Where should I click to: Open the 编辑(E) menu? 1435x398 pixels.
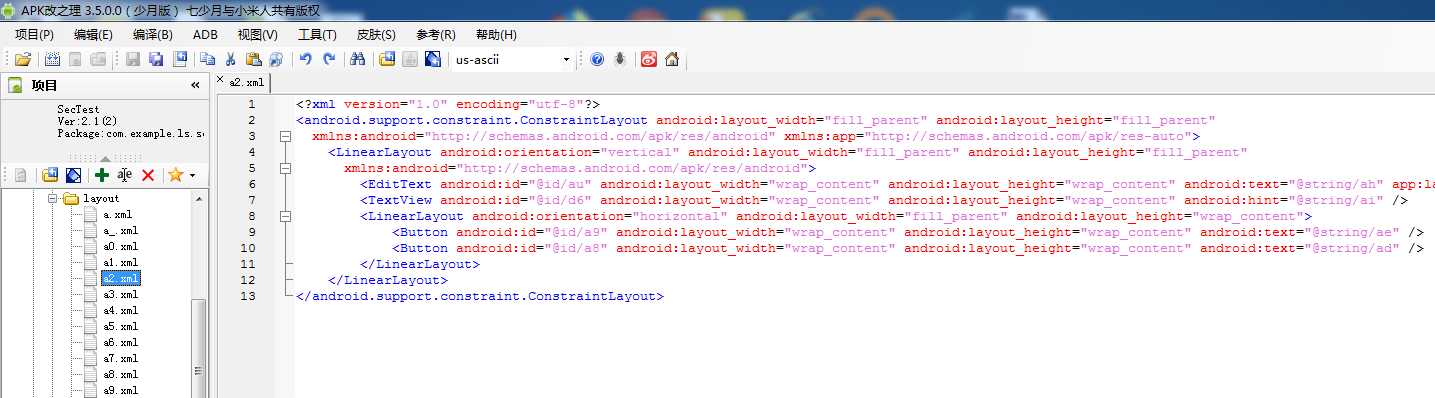pyautogui.click(x=93, y=35)
